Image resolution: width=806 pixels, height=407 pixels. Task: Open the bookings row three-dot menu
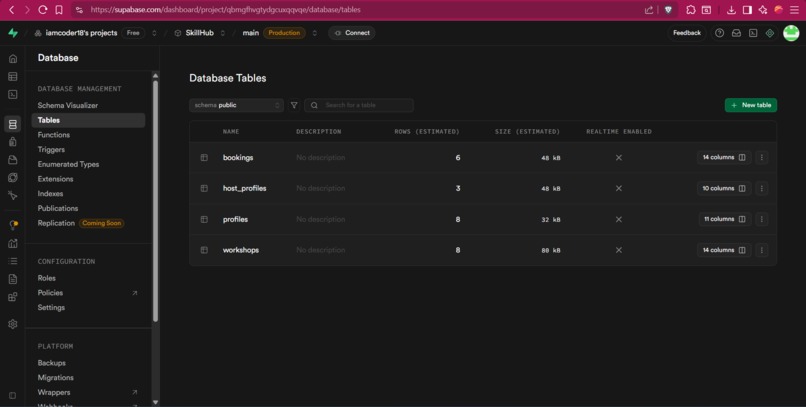(x=762, y=158)
